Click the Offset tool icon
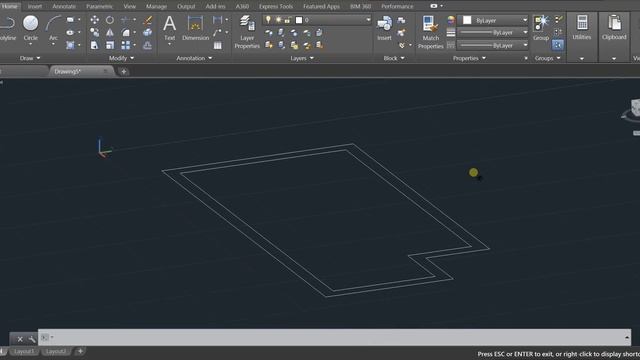This screenshot has width=640, height=360. pos(148,45)
